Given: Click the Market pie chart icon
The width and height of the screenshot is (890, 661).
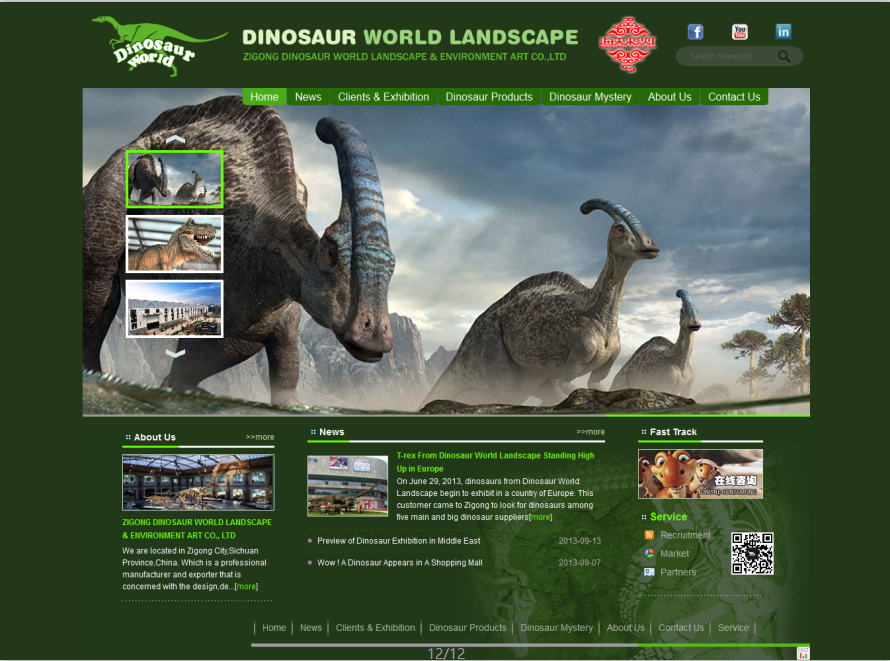Looking at the screenshot, I should (649, 554).
